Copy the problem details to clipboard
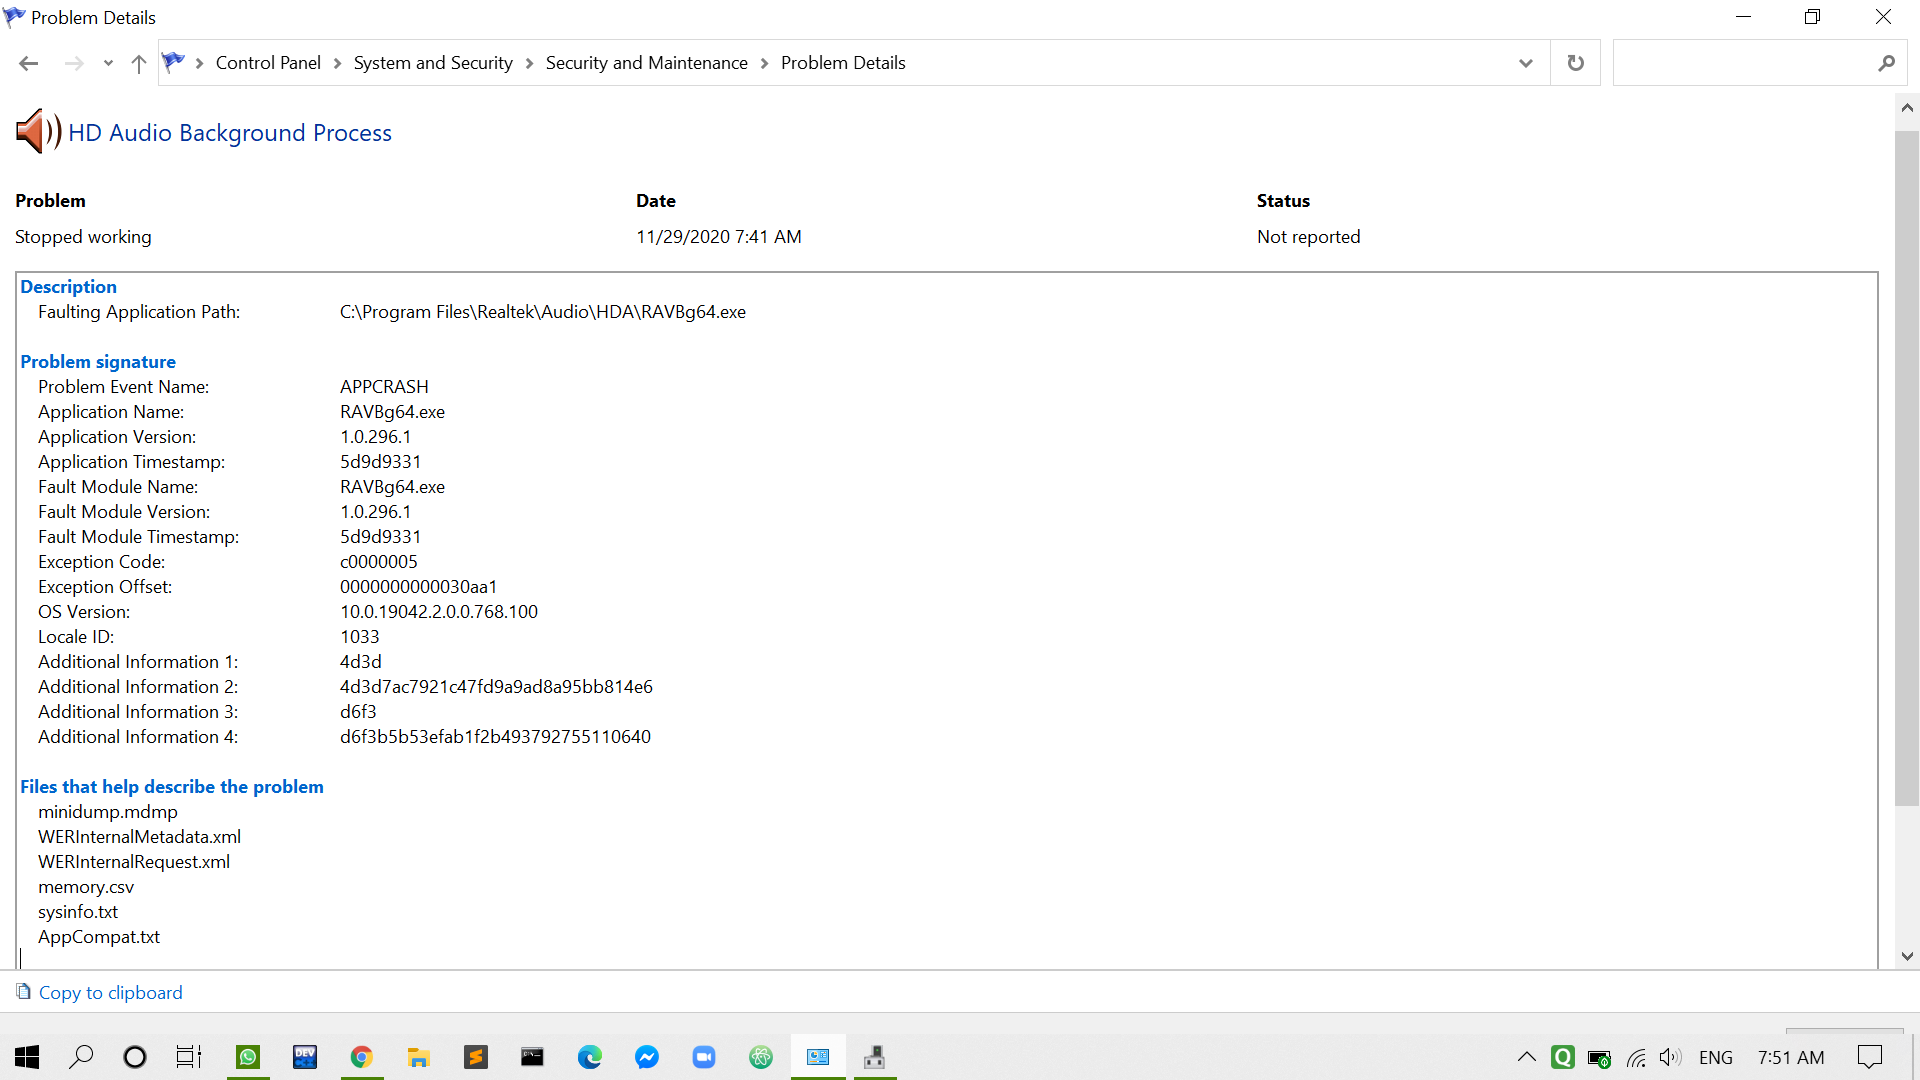1920x1080 pixels. pyautogui.click(x=110, y=992)
